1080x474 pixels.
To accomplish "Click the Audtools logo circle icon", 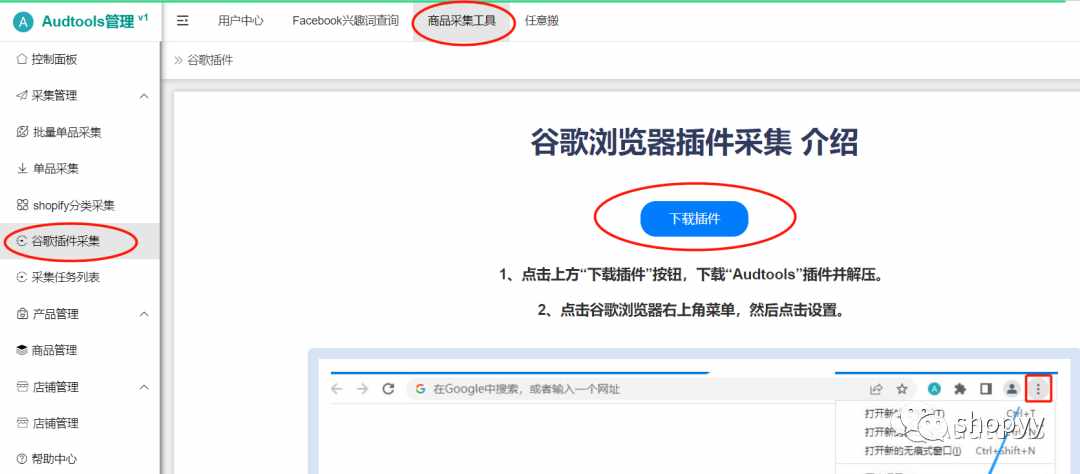I will 23,22.
